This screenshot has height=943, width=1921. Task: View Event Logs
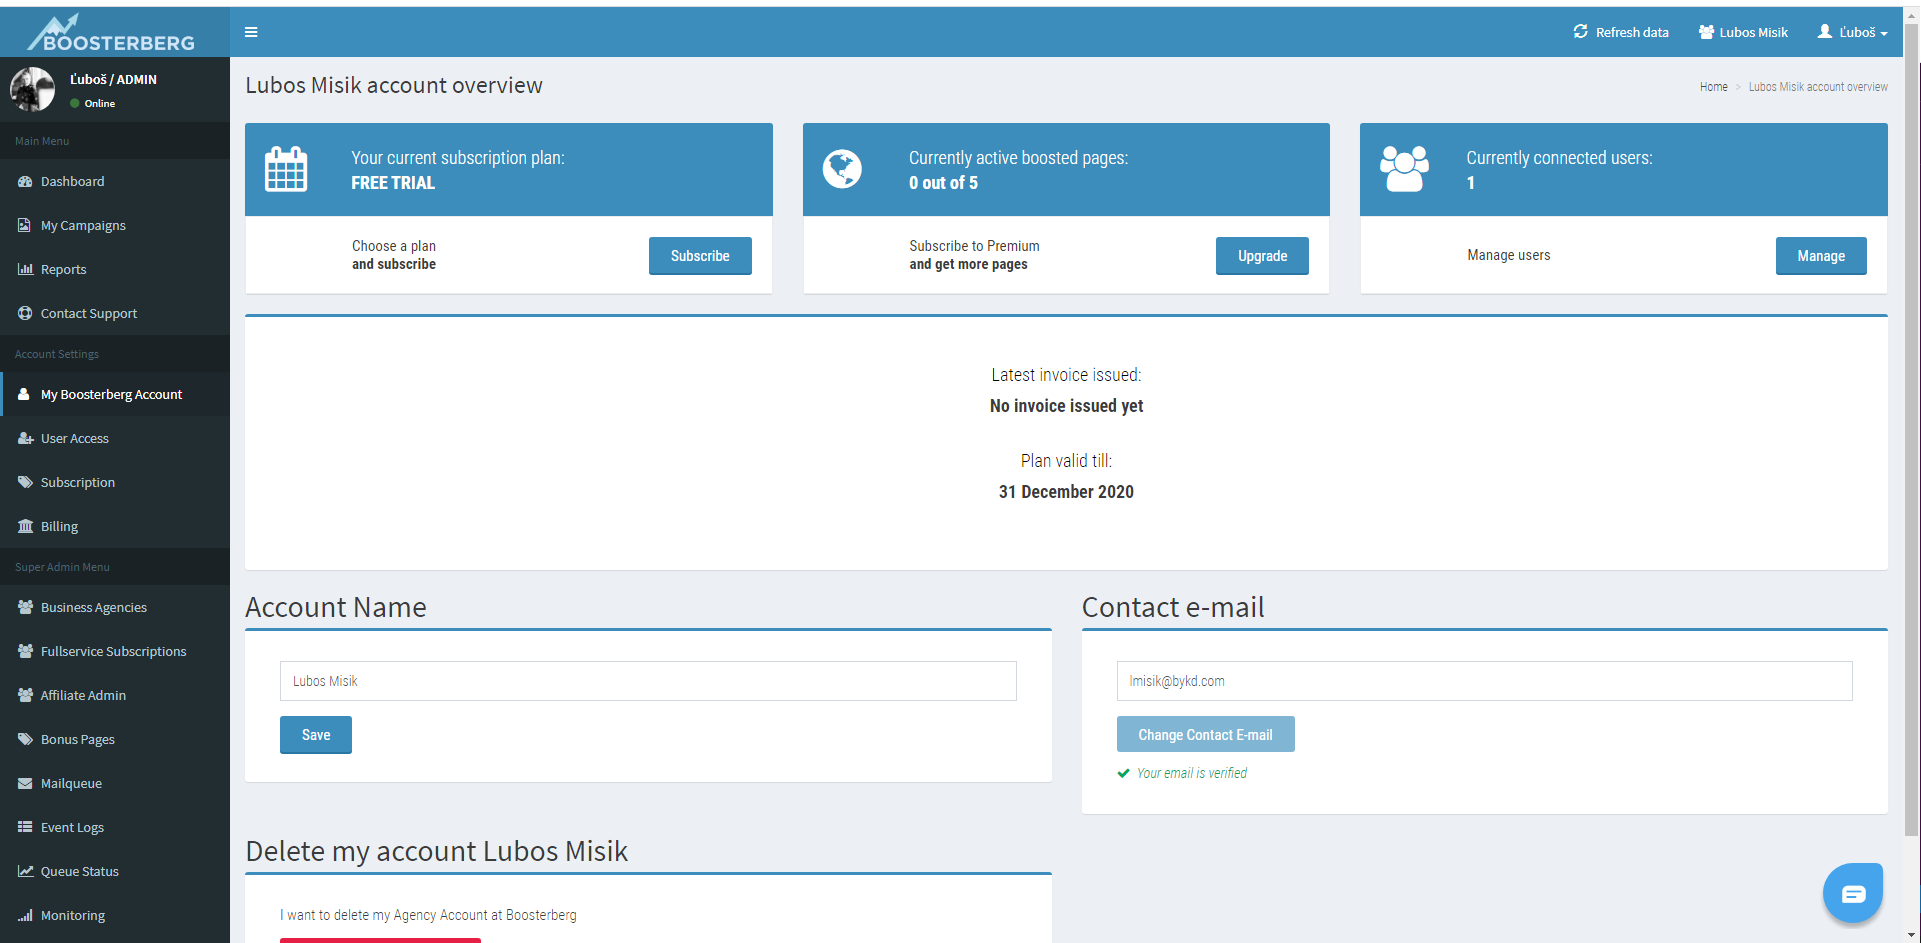tap(115, 827)
